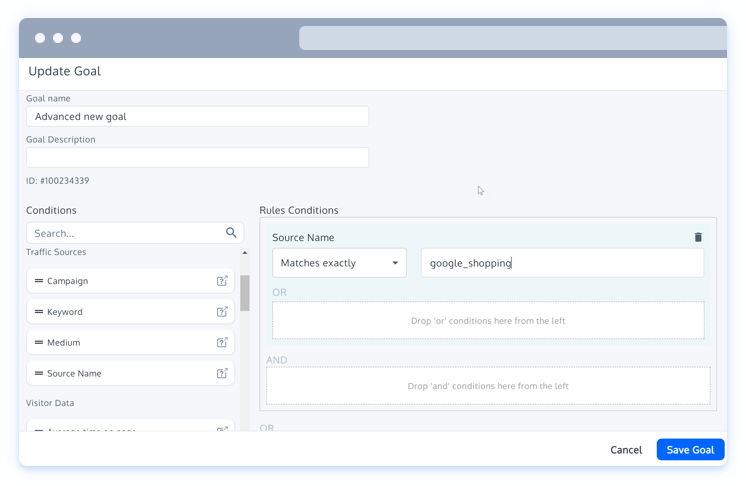Click the 'and' conditions drop zone
Image resolution: width=746 pixels, height=486 pixels.
pyautogui.click(x=488, y=385)
